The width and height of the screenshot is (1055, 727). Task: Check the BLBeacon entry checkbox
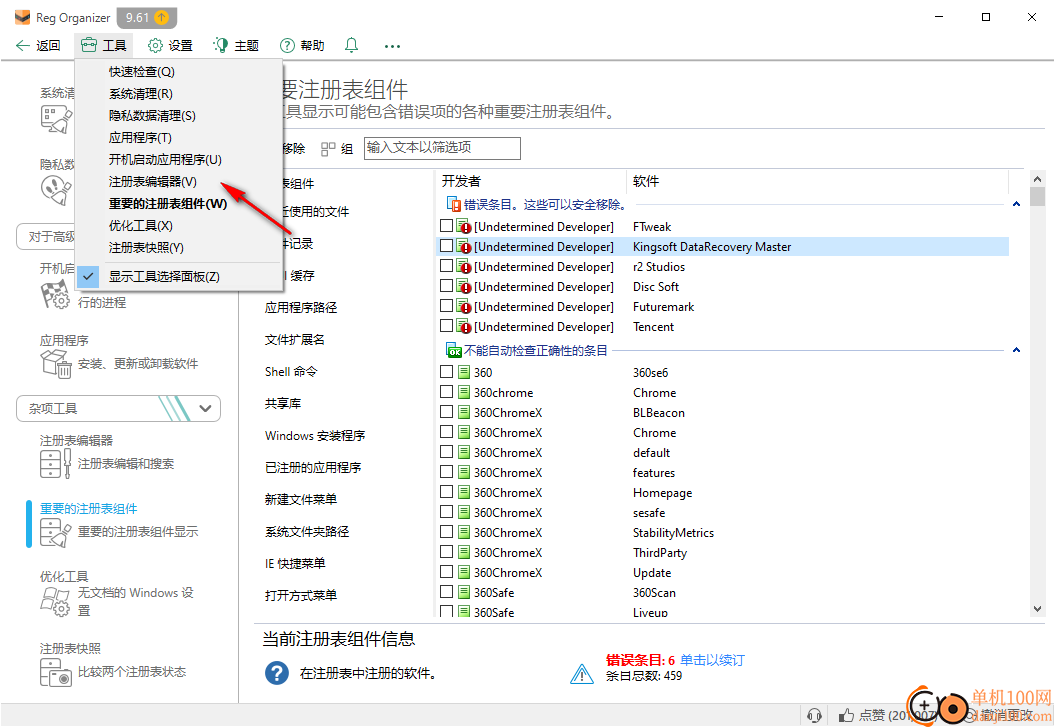(446, 411)
